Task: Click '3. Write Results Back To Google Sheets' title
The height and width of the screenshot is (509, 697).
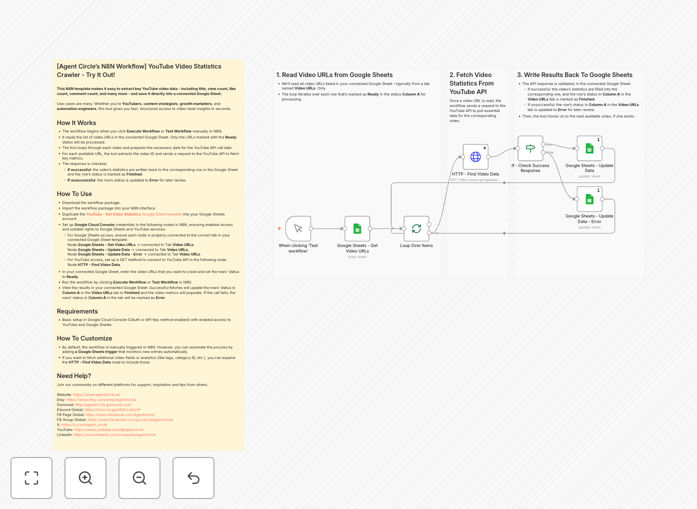Action: (x=574, y=75)
